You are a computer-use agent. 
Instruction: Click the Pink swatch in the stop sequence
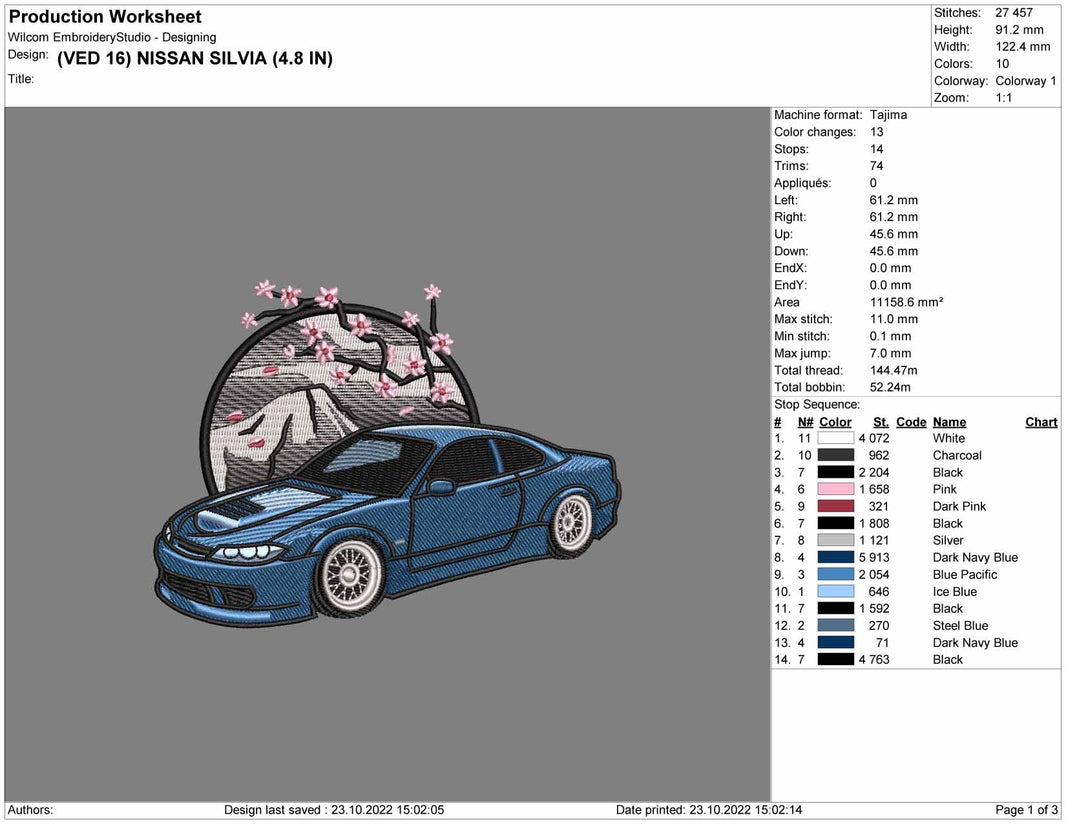pyautogui.click(x=837, y=489)
